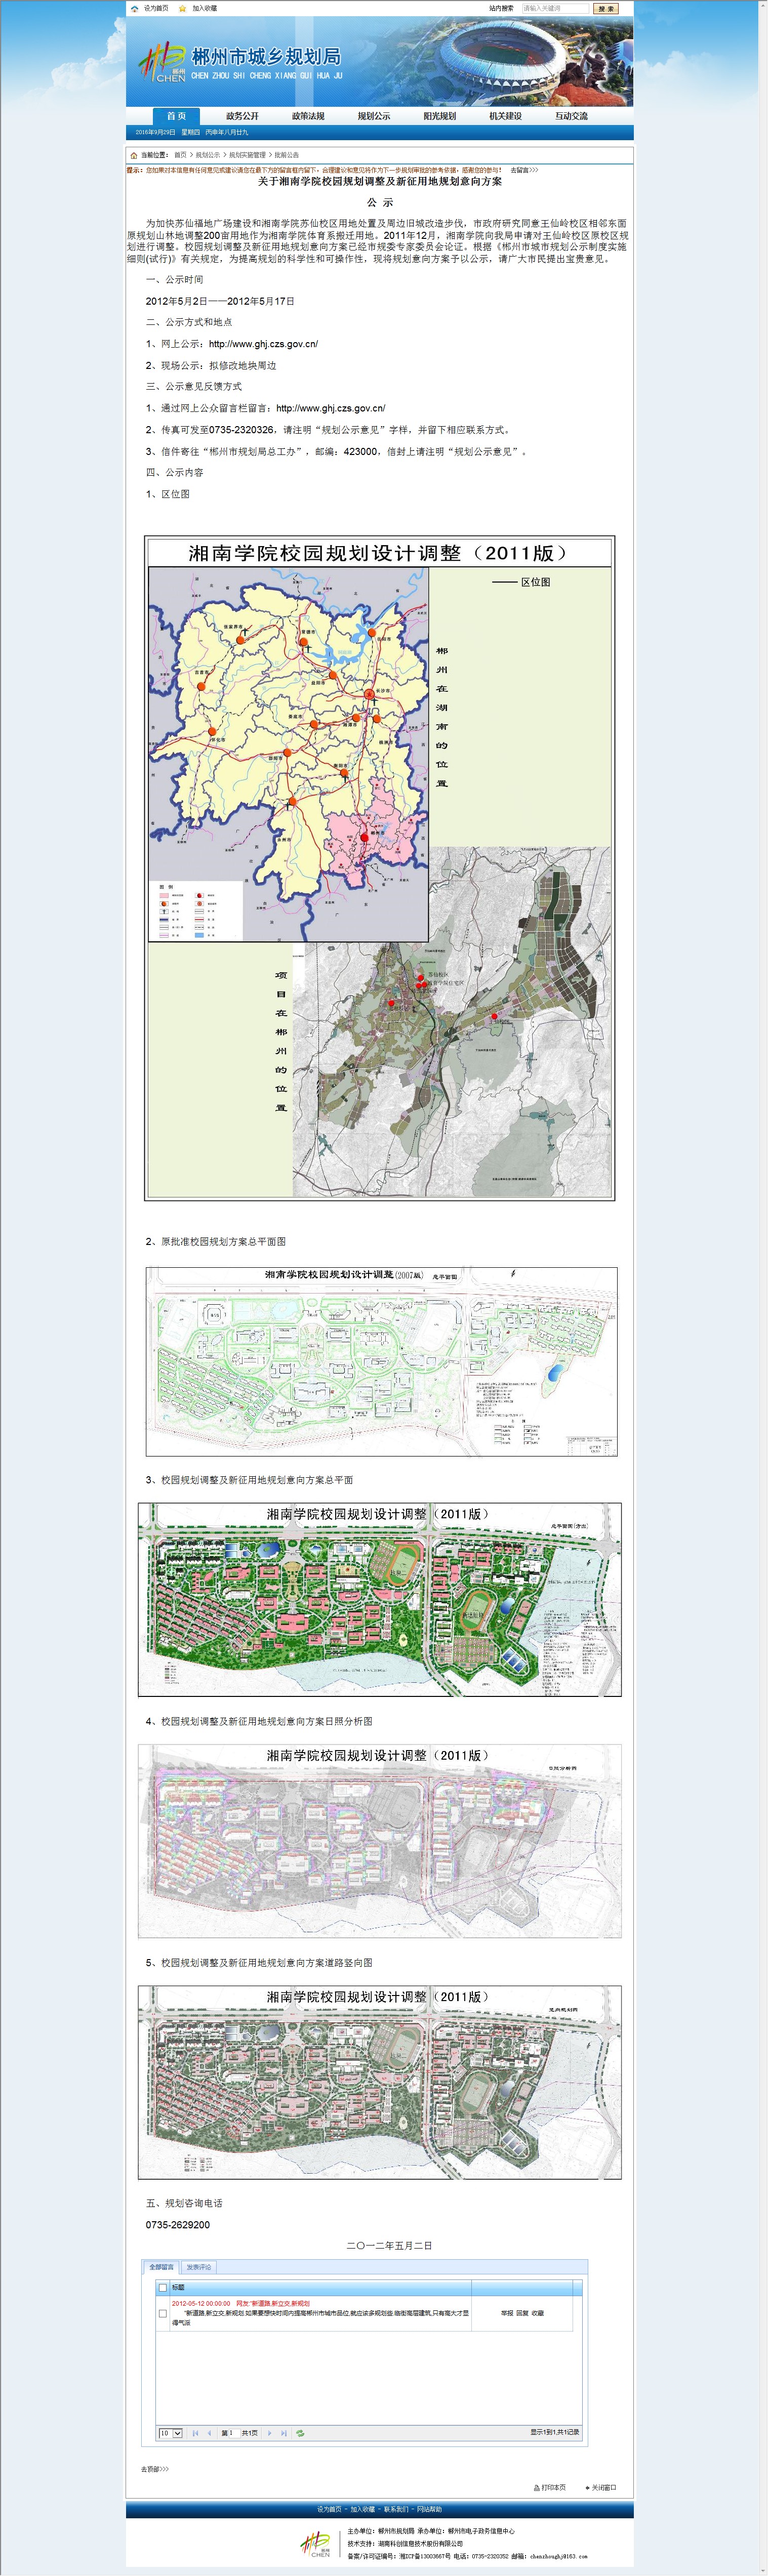Viewport: 768px width, 2576px height.
Task: Click 批前公告 in the breadcrumb
Action: [287, 155]
